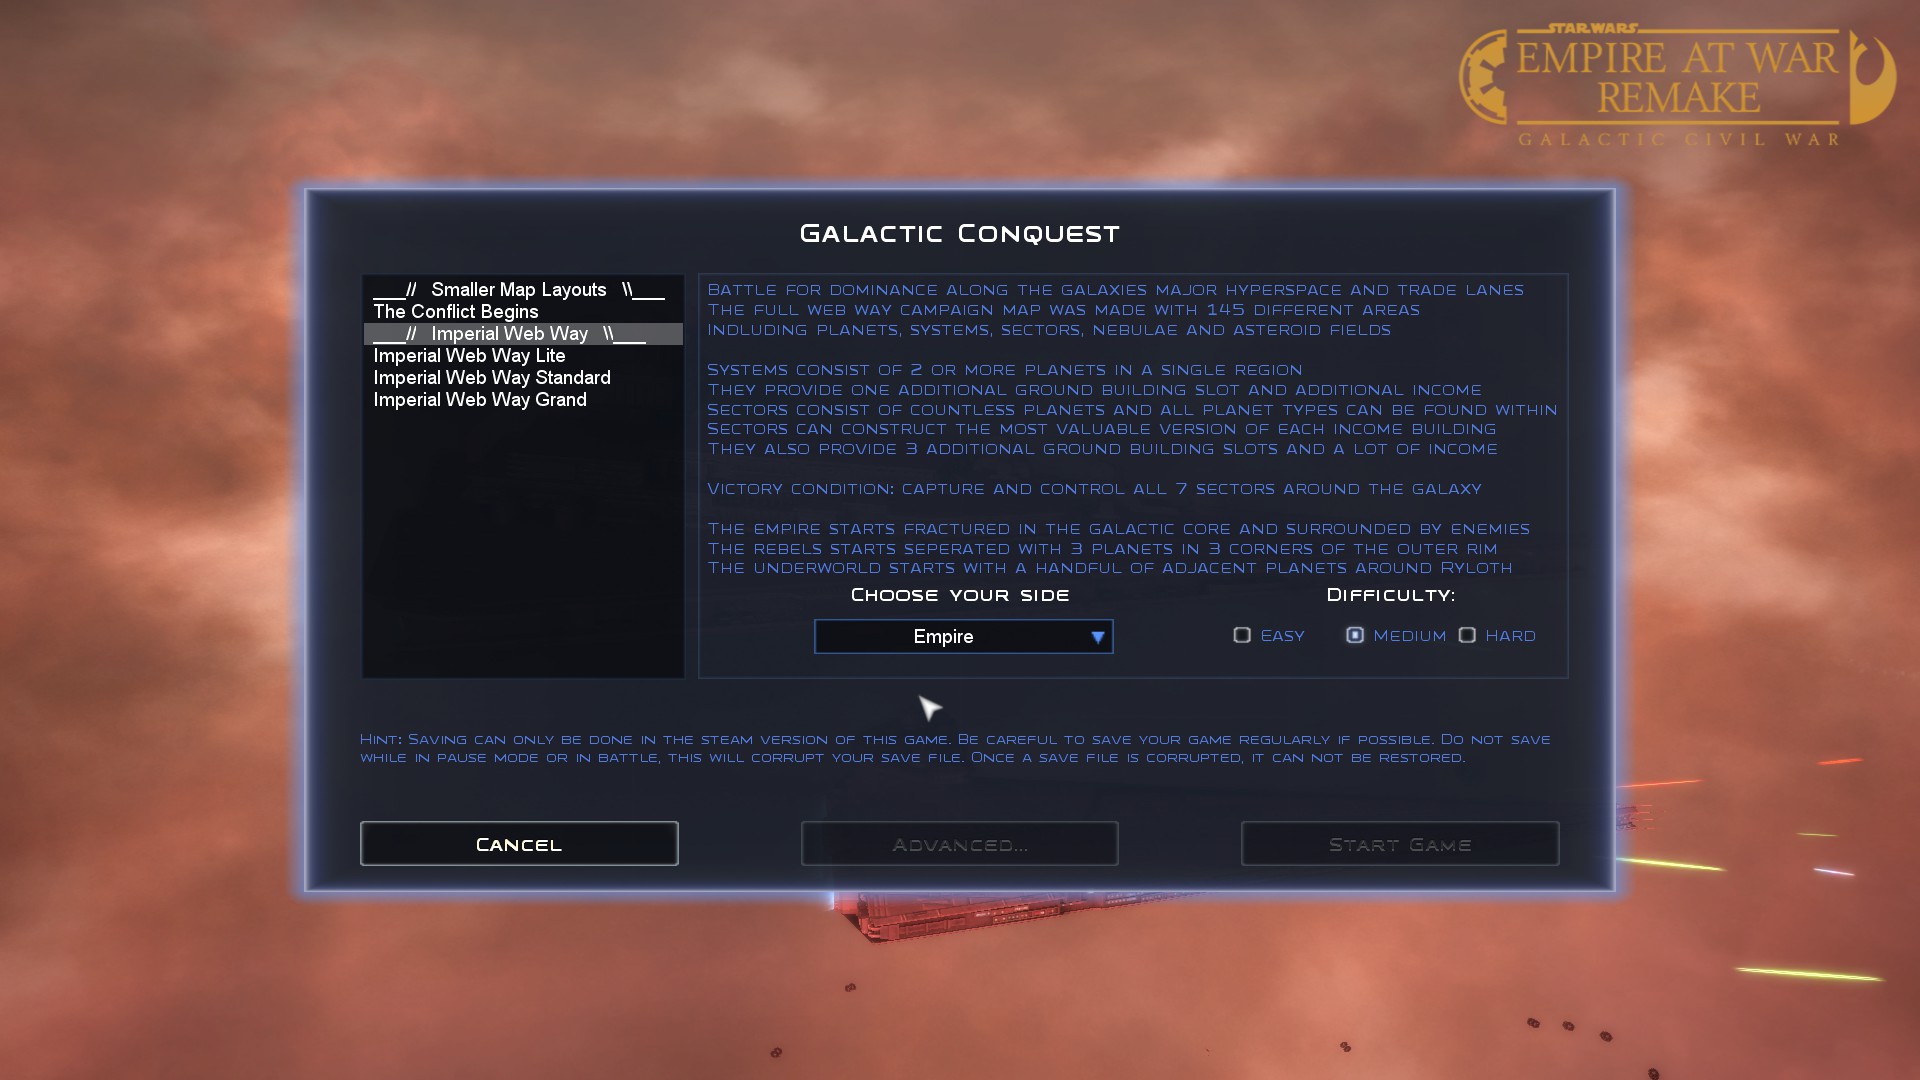The width and height of the screenshot is (1920, 1080).
Task: Expand Smaller Map Layouts section
Action: 518,289
